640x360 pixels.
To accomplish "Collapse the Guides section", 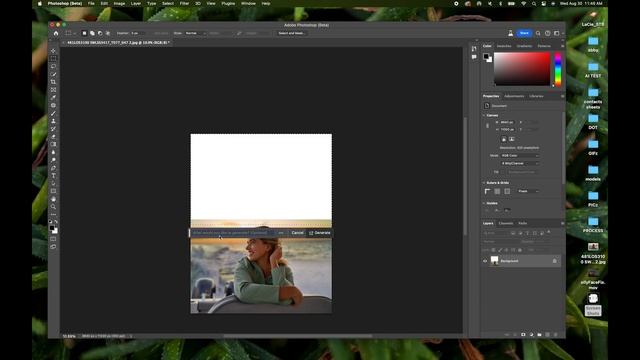I will coord(484,203).
